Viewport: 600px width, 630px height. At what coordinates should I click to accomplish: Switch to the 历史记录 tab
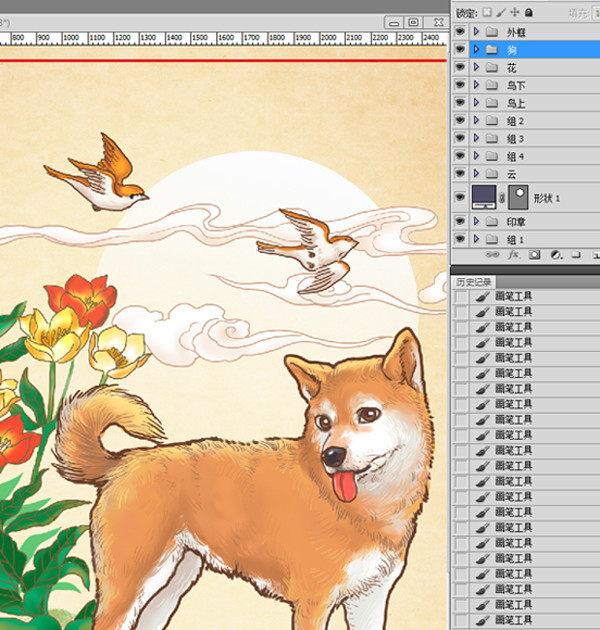coord(473,282)
